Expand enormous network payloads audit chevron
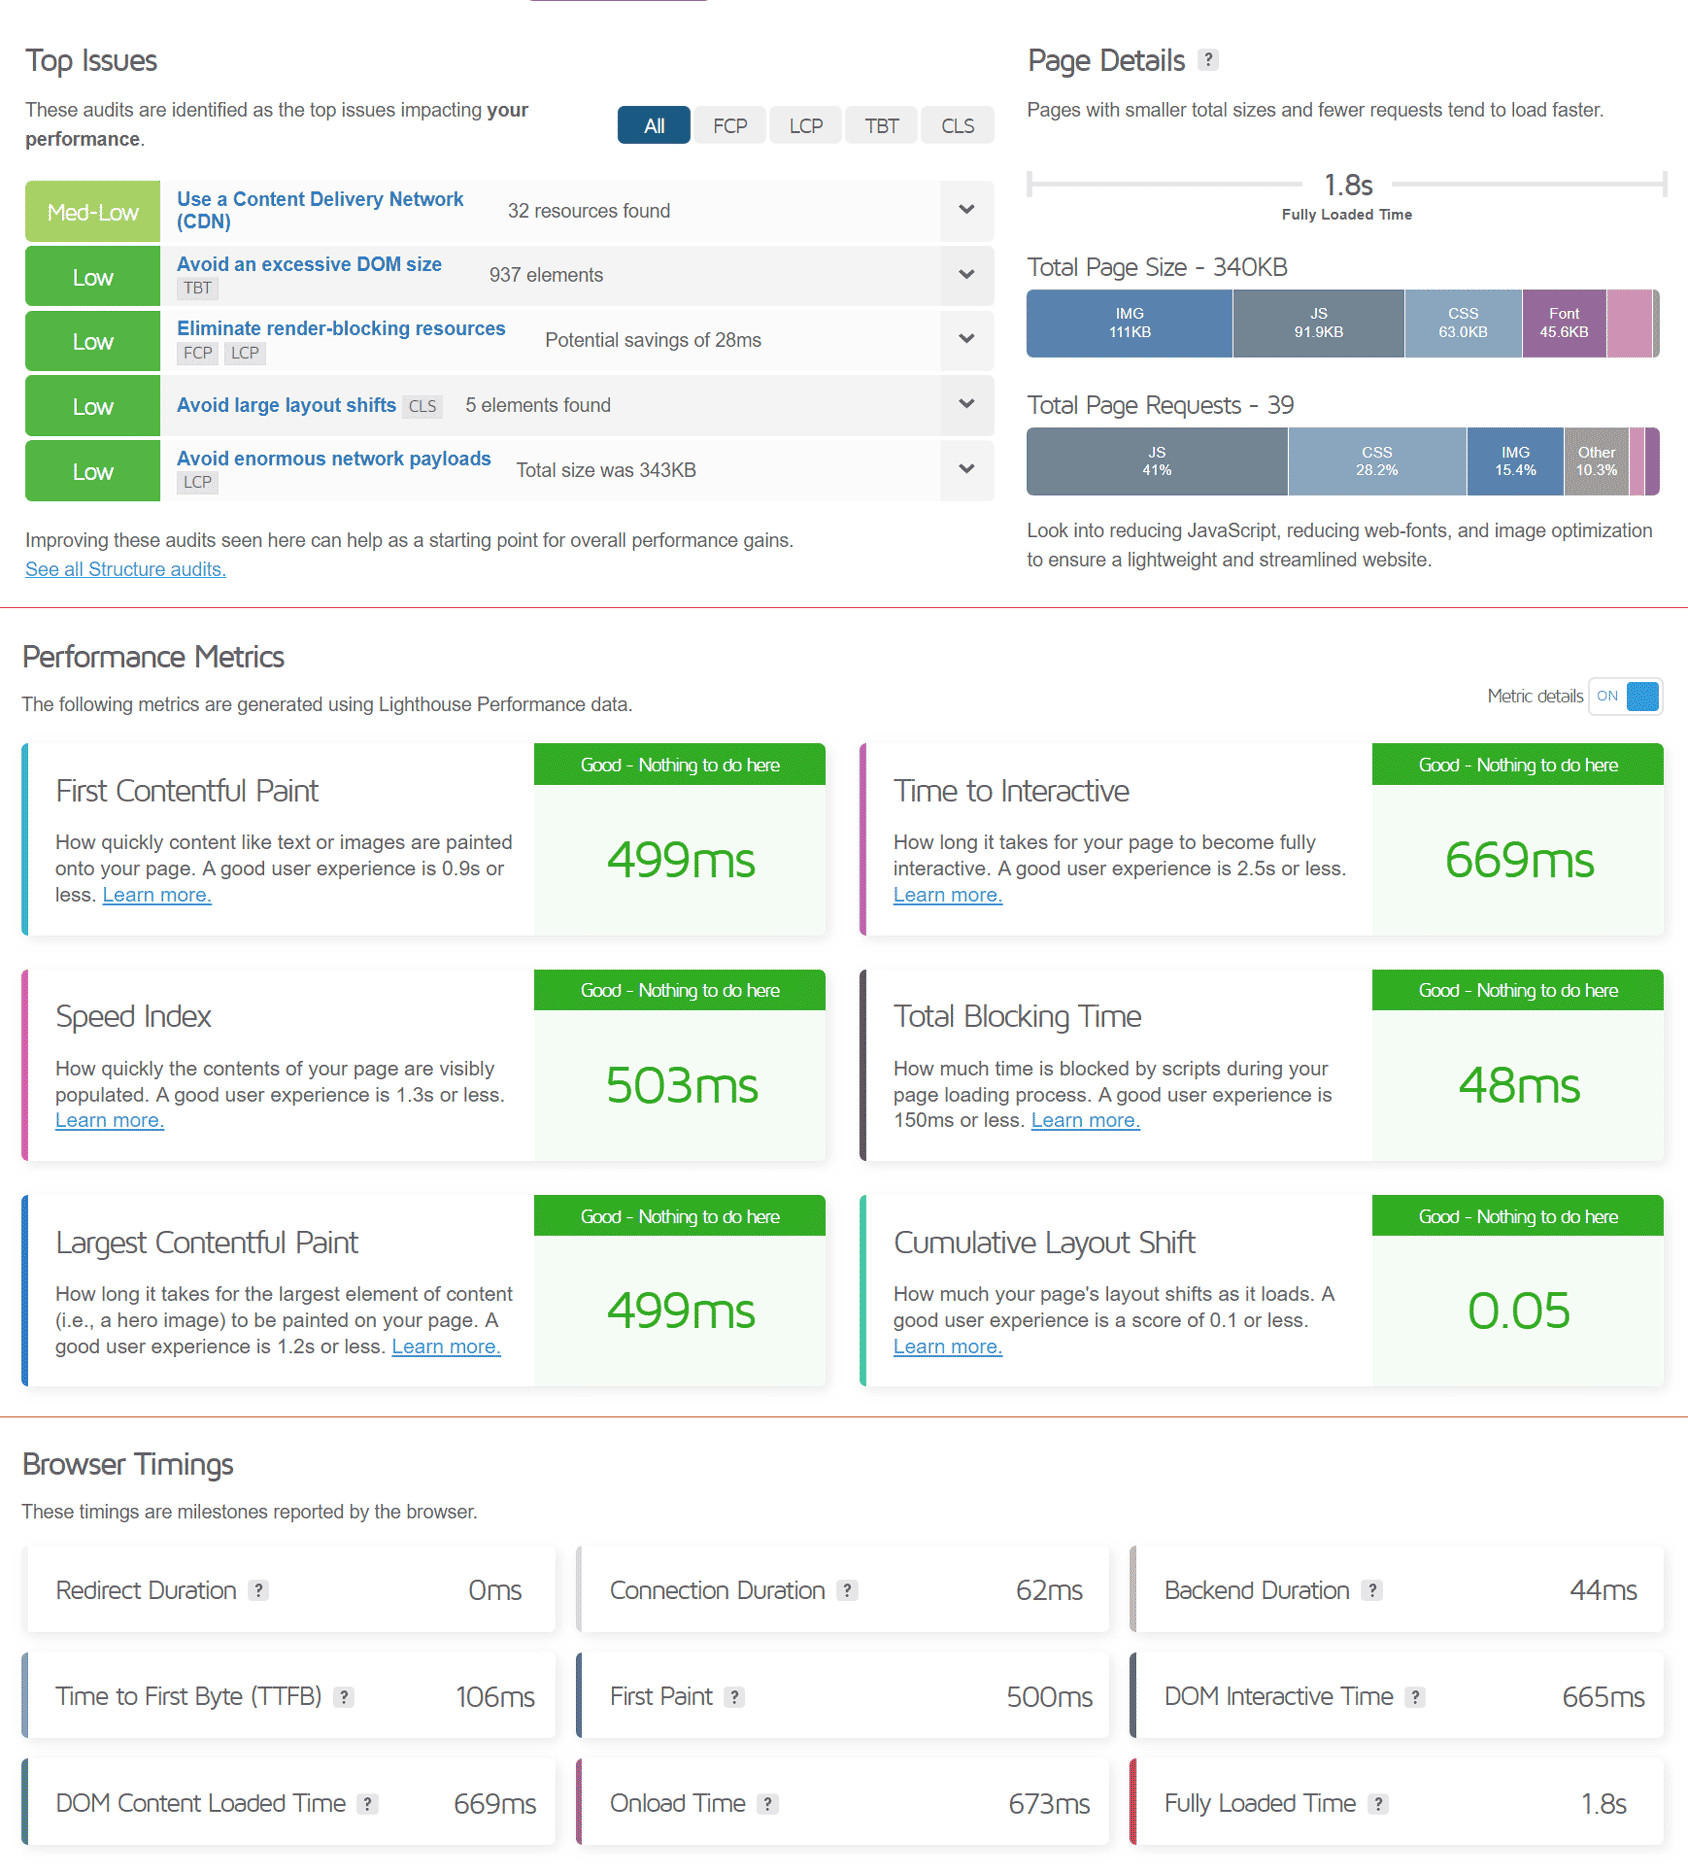This screenshot has width=1688, height=1874. tap(966, 470)
